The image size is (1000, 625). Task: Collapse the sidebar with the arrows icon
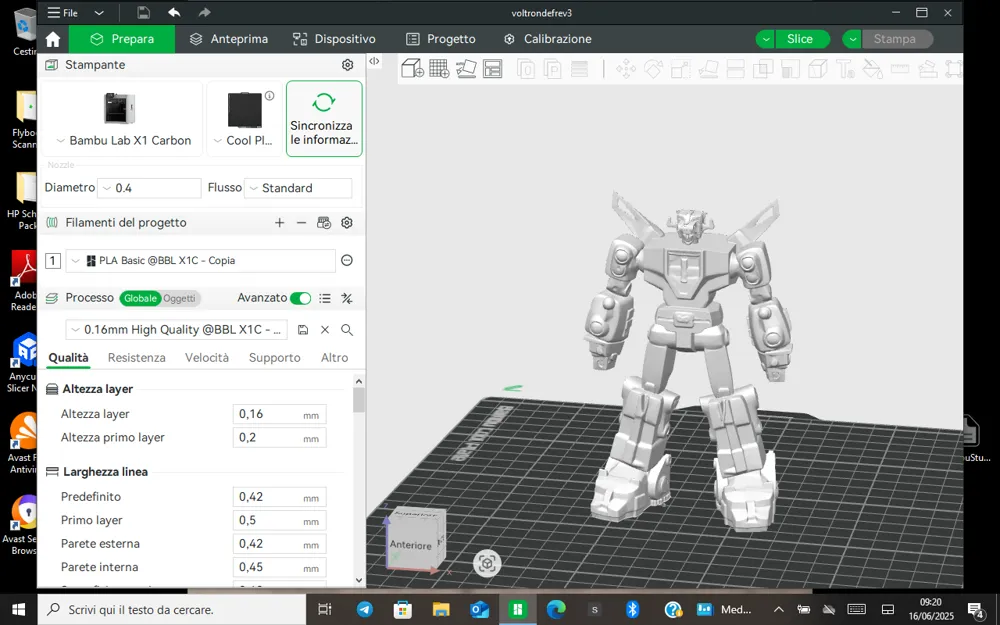pos(374,61)
